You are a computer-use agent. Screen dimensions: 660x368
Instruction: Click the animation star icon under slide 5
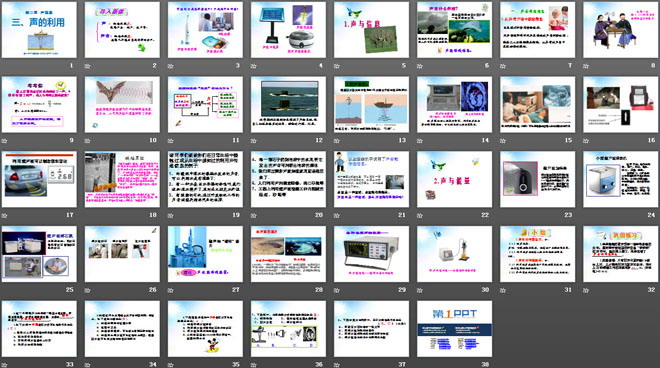pyautogui.click(x=337, y=66)
